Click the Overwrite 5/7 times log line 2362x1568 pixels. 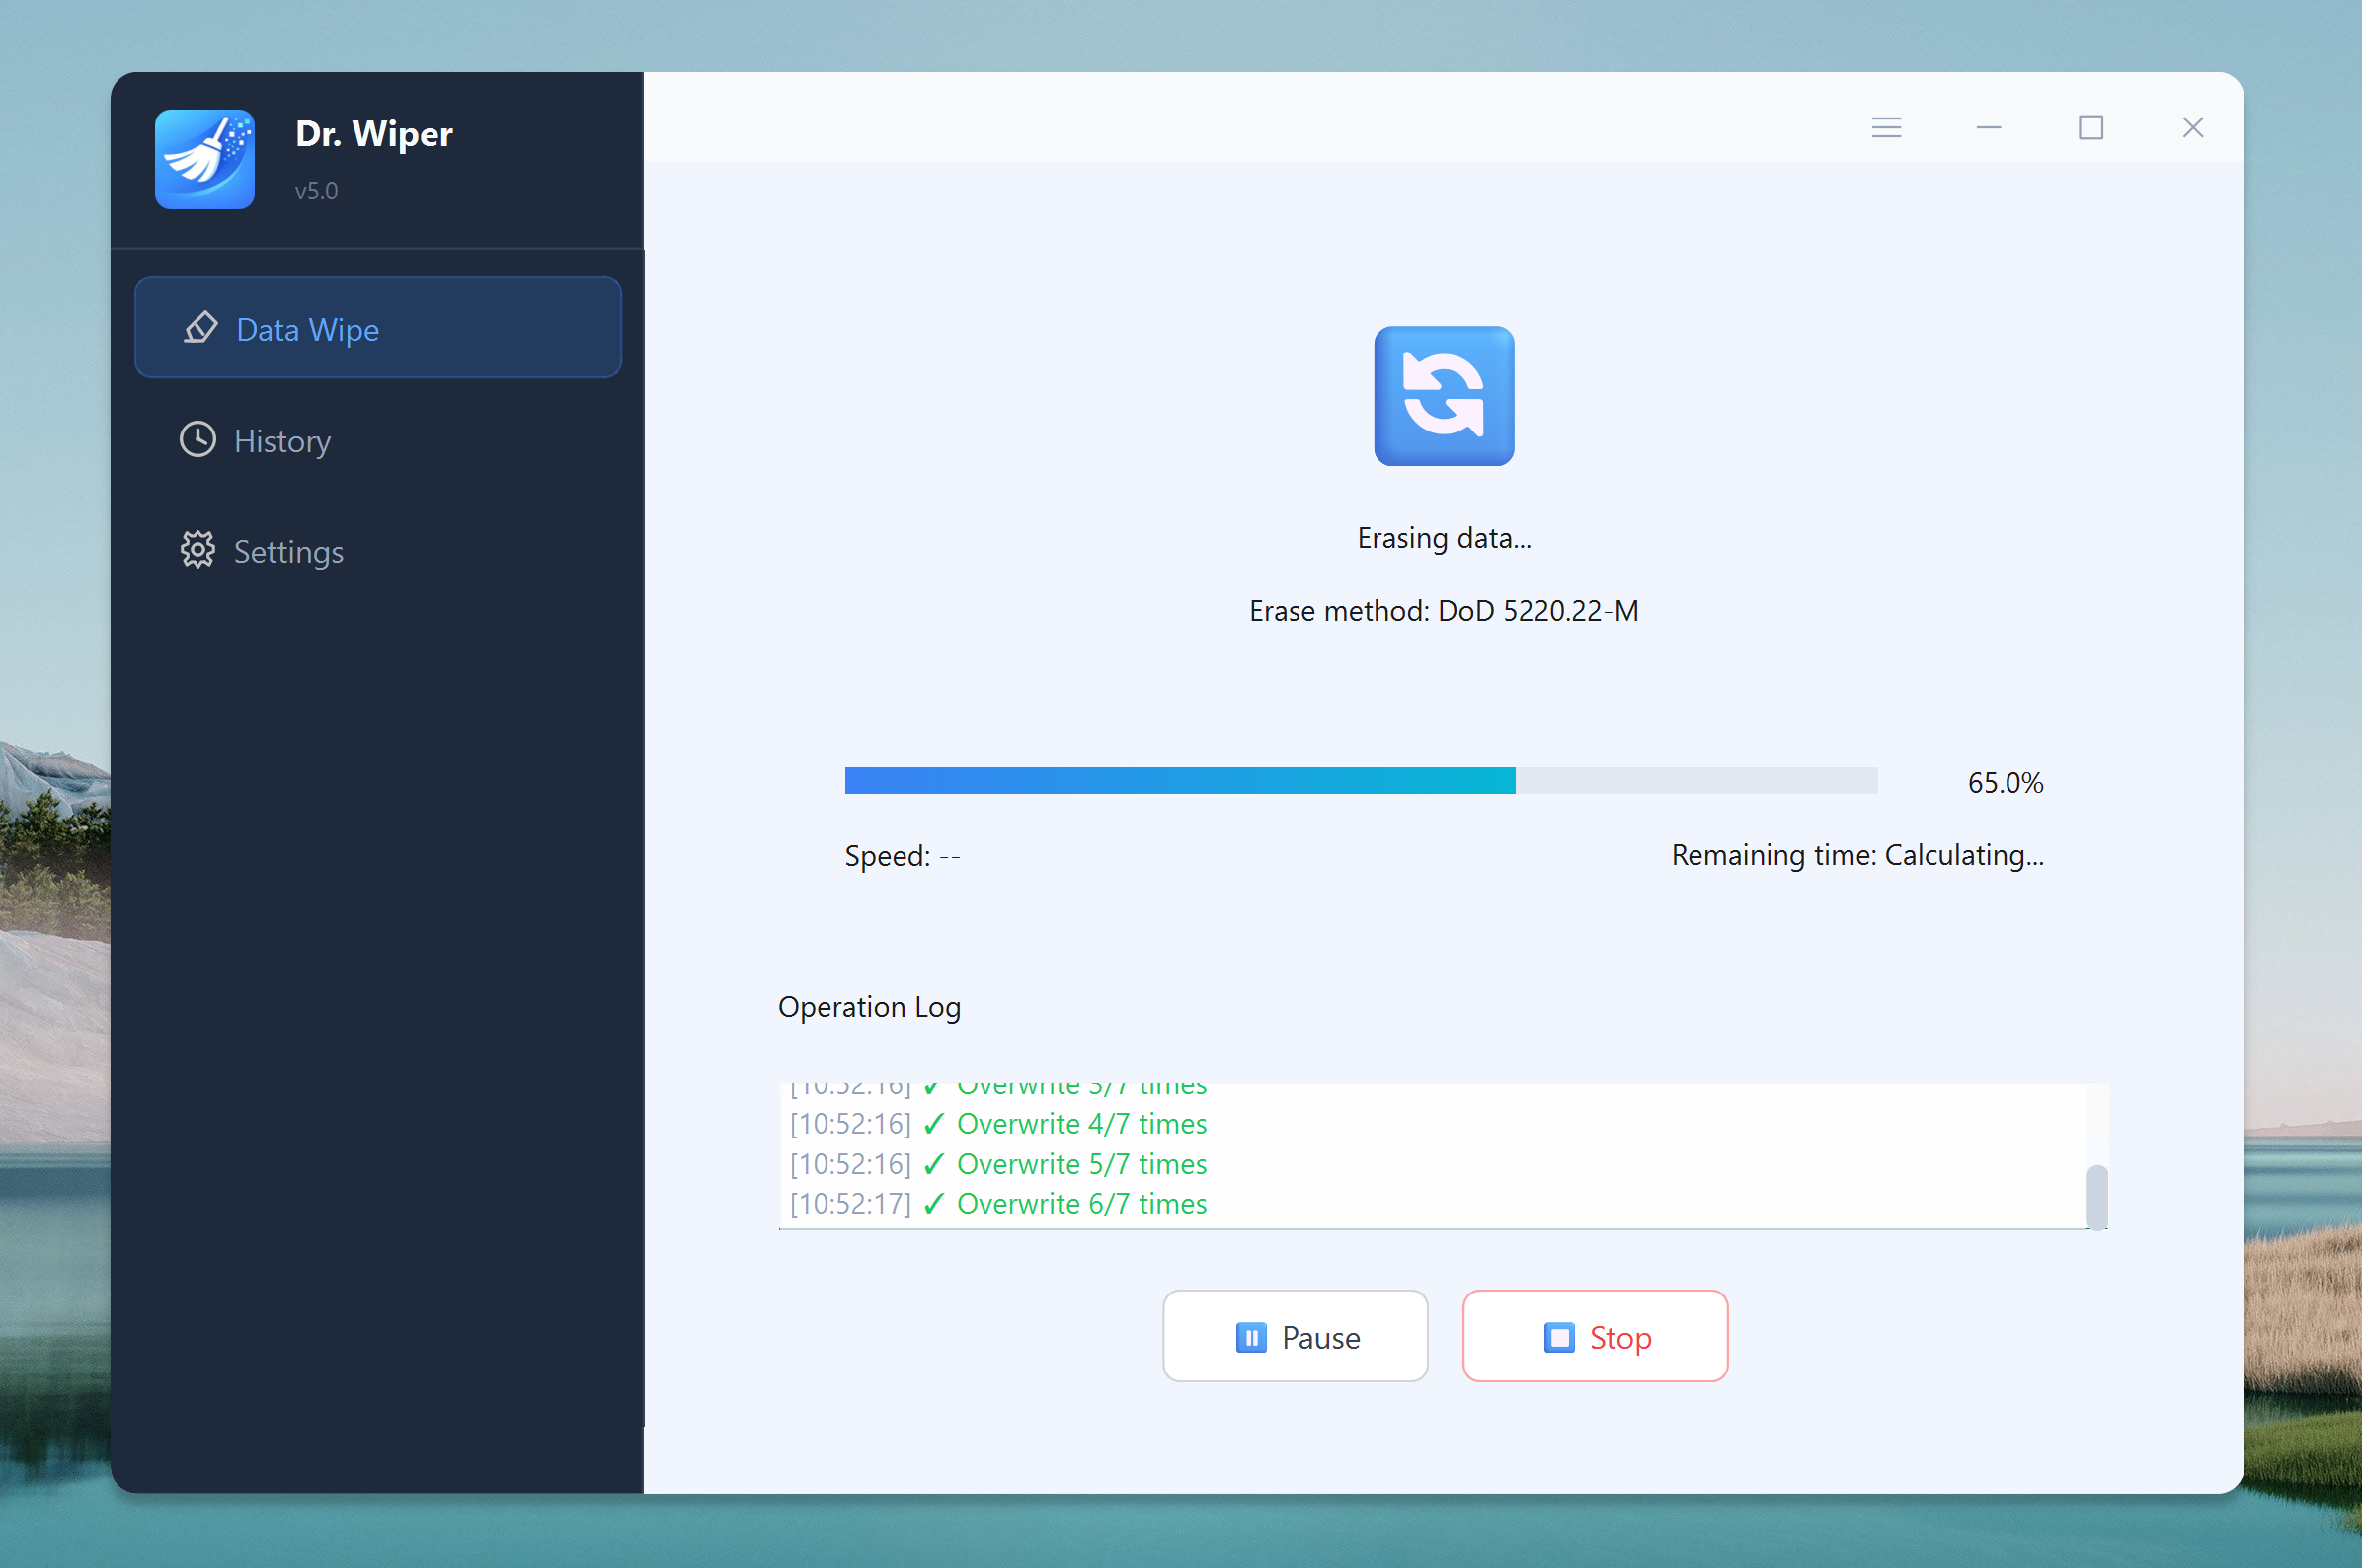click(x=1081, y=1164)
